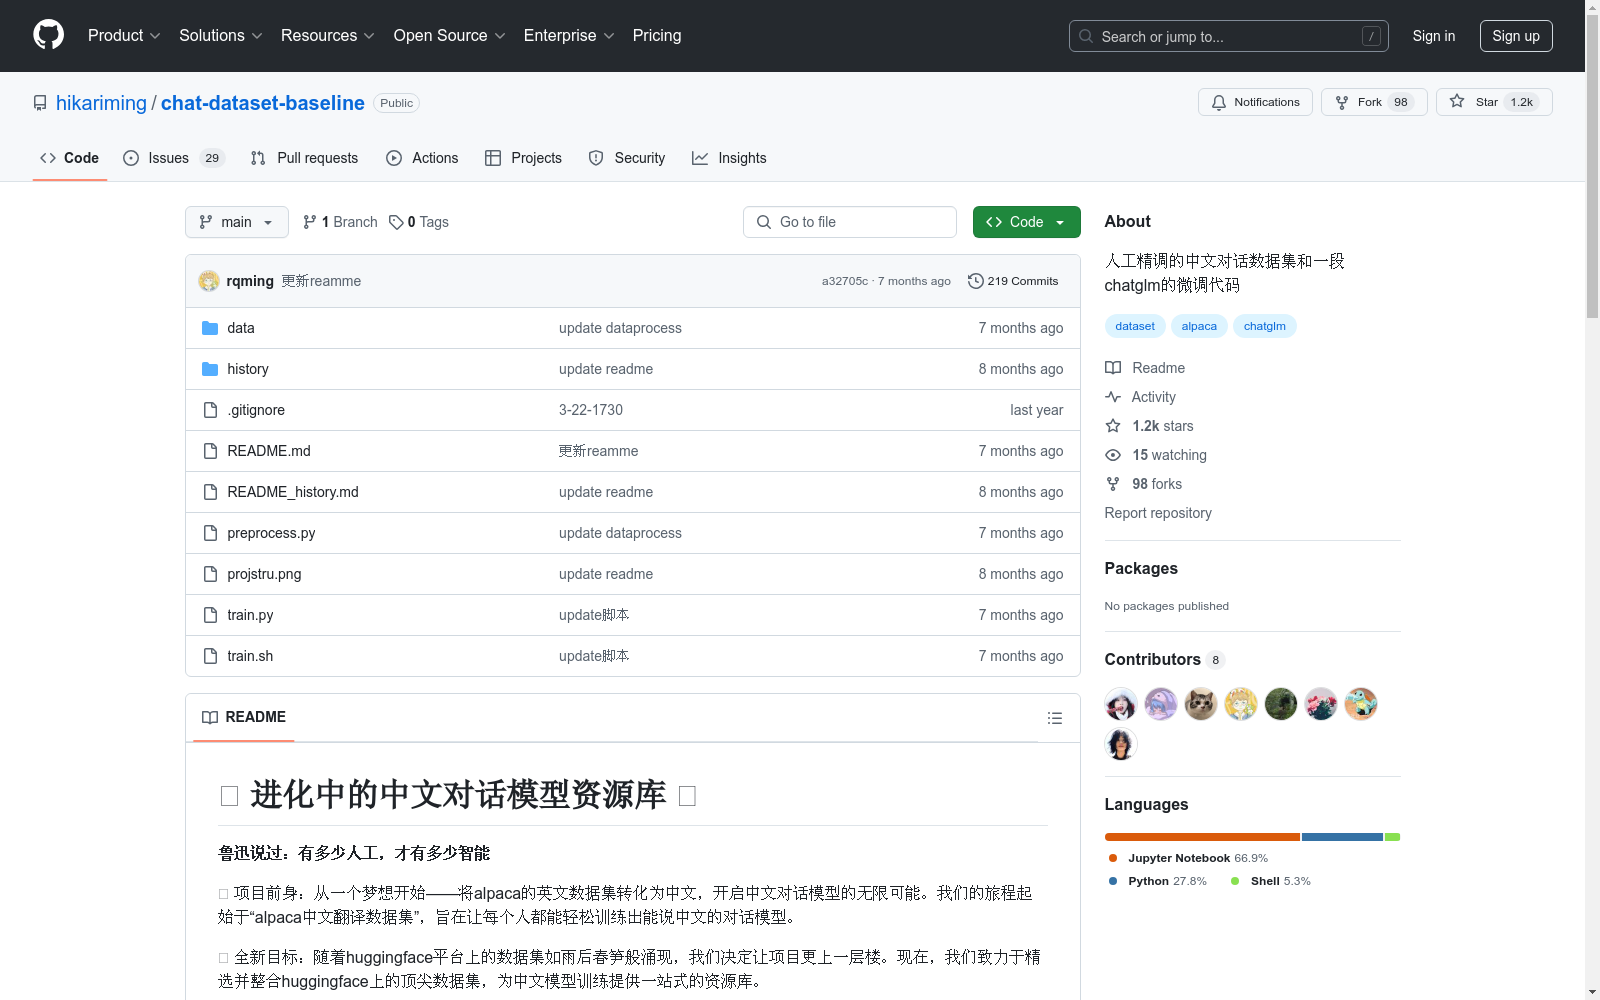Image resolution: width=1600 pixels, height=1000 pixels.
Task: Click the Star icon
Action: [1457, 101]
